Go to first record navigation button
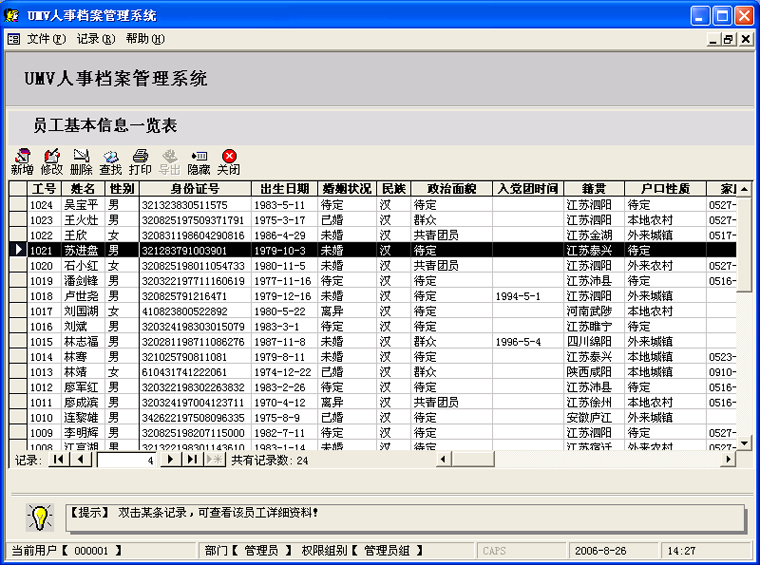760x565 pixels. [59, 459]
